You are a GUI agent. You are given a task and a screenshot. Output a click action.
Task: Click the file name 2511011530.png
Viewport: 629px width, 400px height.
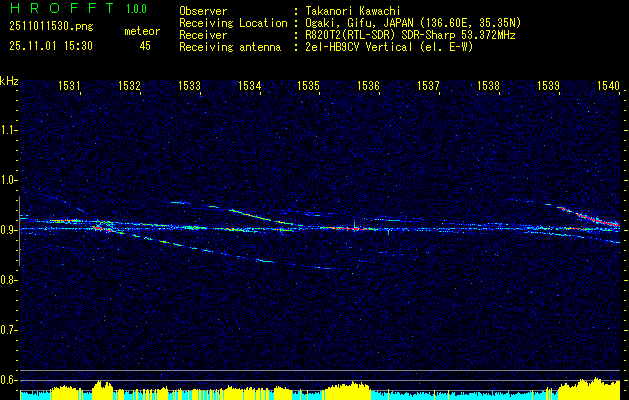click(51, 27)
